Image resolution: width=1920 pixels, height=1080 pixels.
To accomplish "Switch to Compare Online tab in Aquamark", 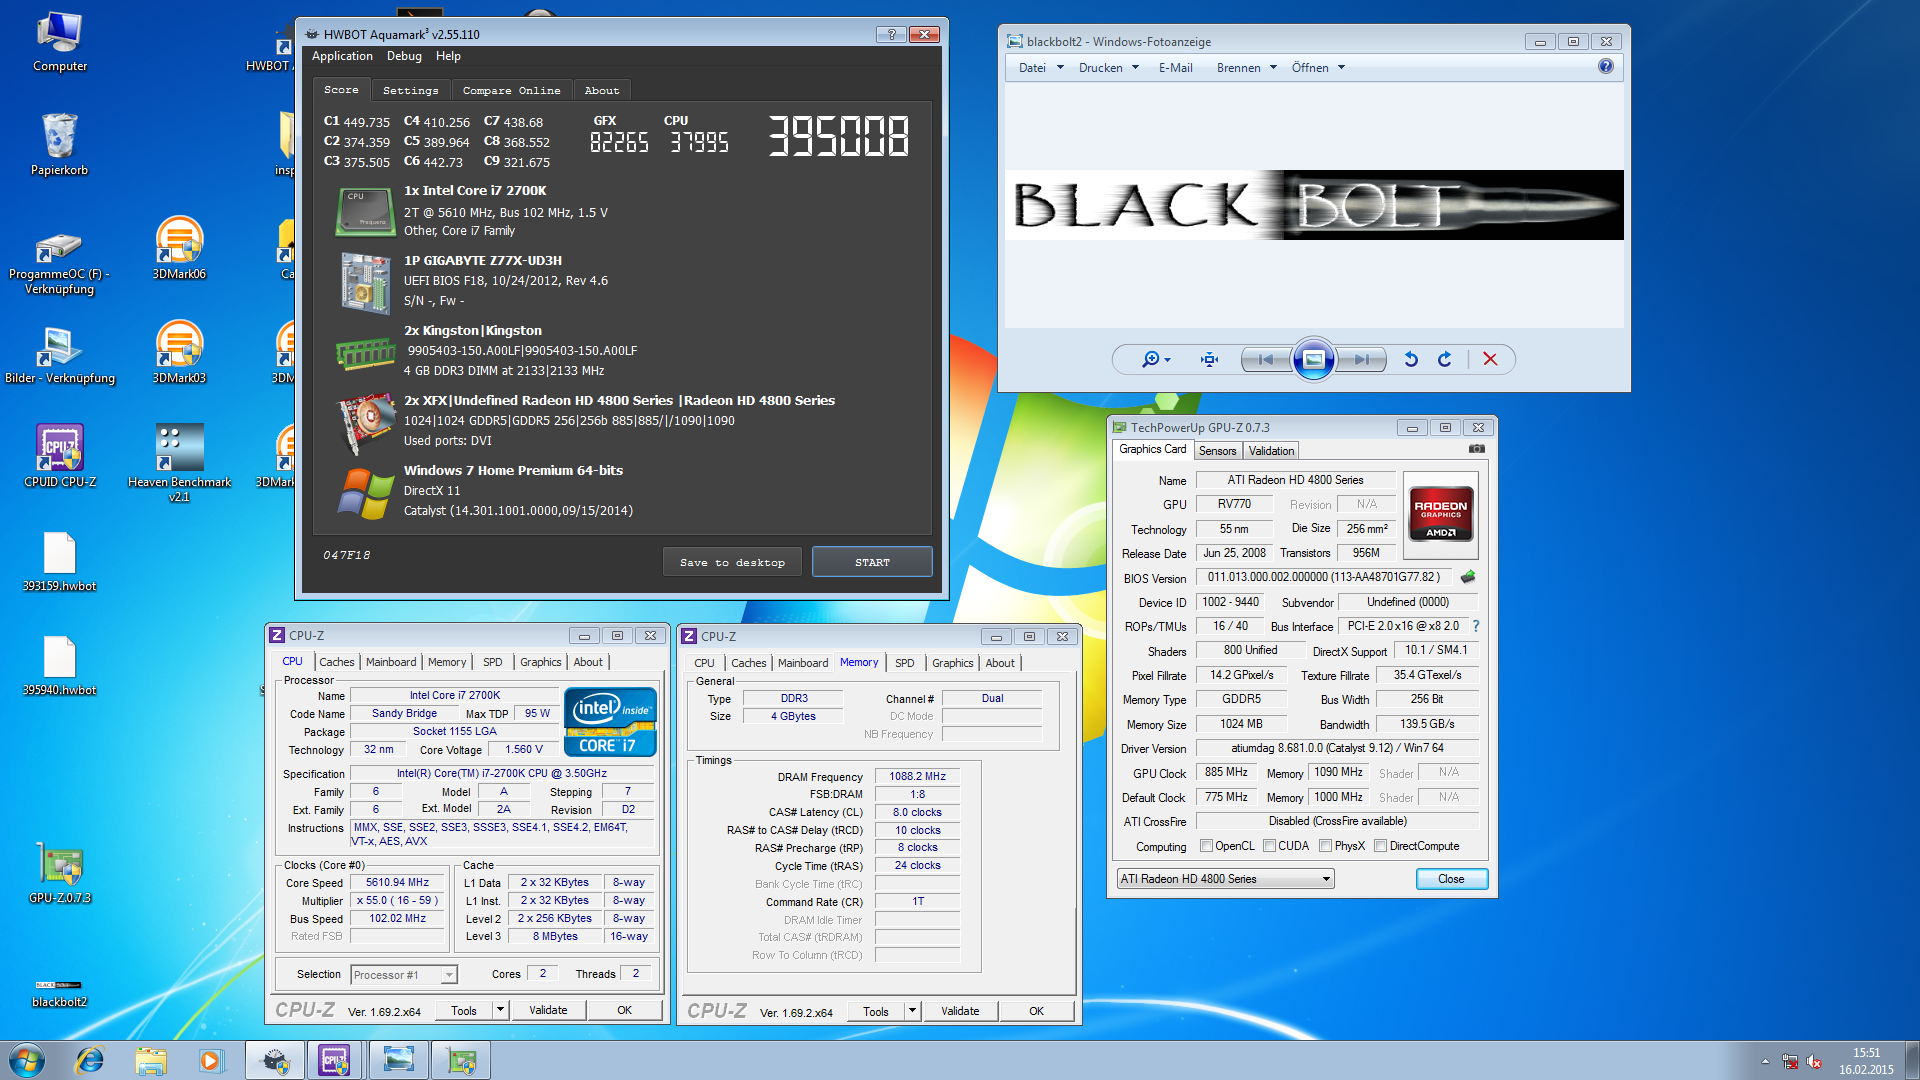I will coord(511,90).
